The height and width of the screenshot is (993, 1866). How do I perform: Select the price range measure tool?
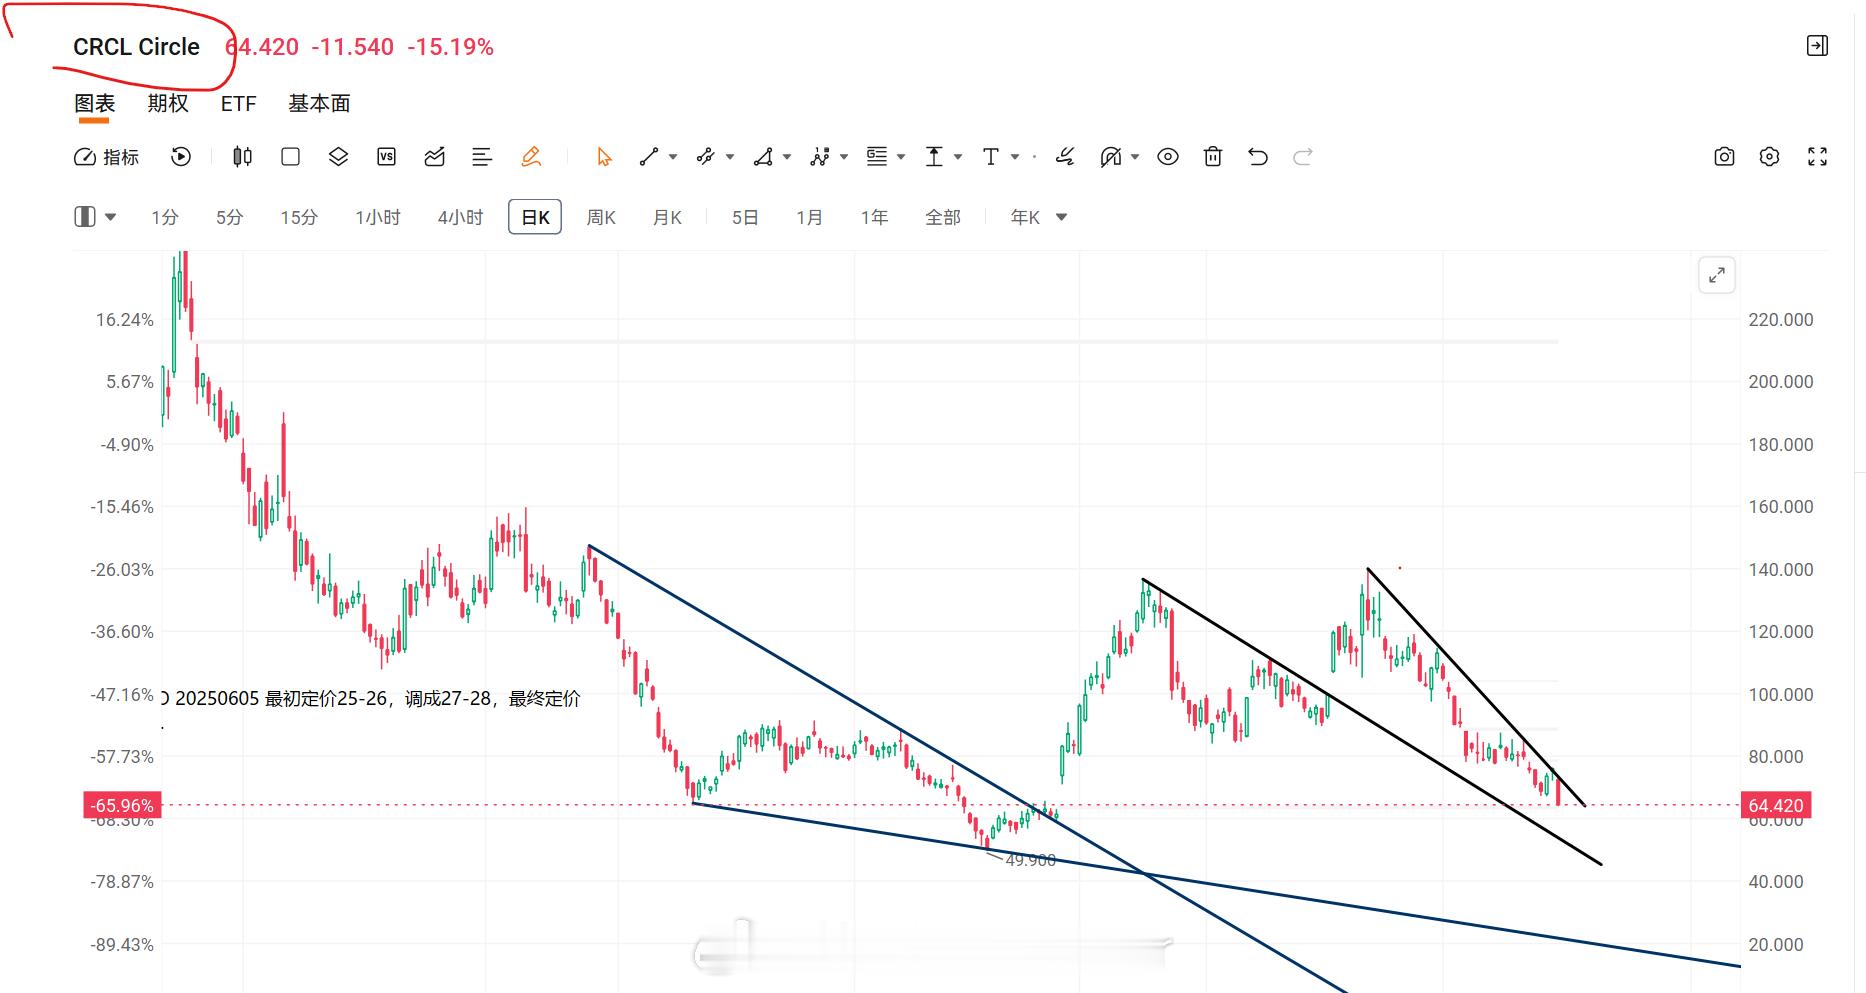pyautogui.click(x=934, y=157)
